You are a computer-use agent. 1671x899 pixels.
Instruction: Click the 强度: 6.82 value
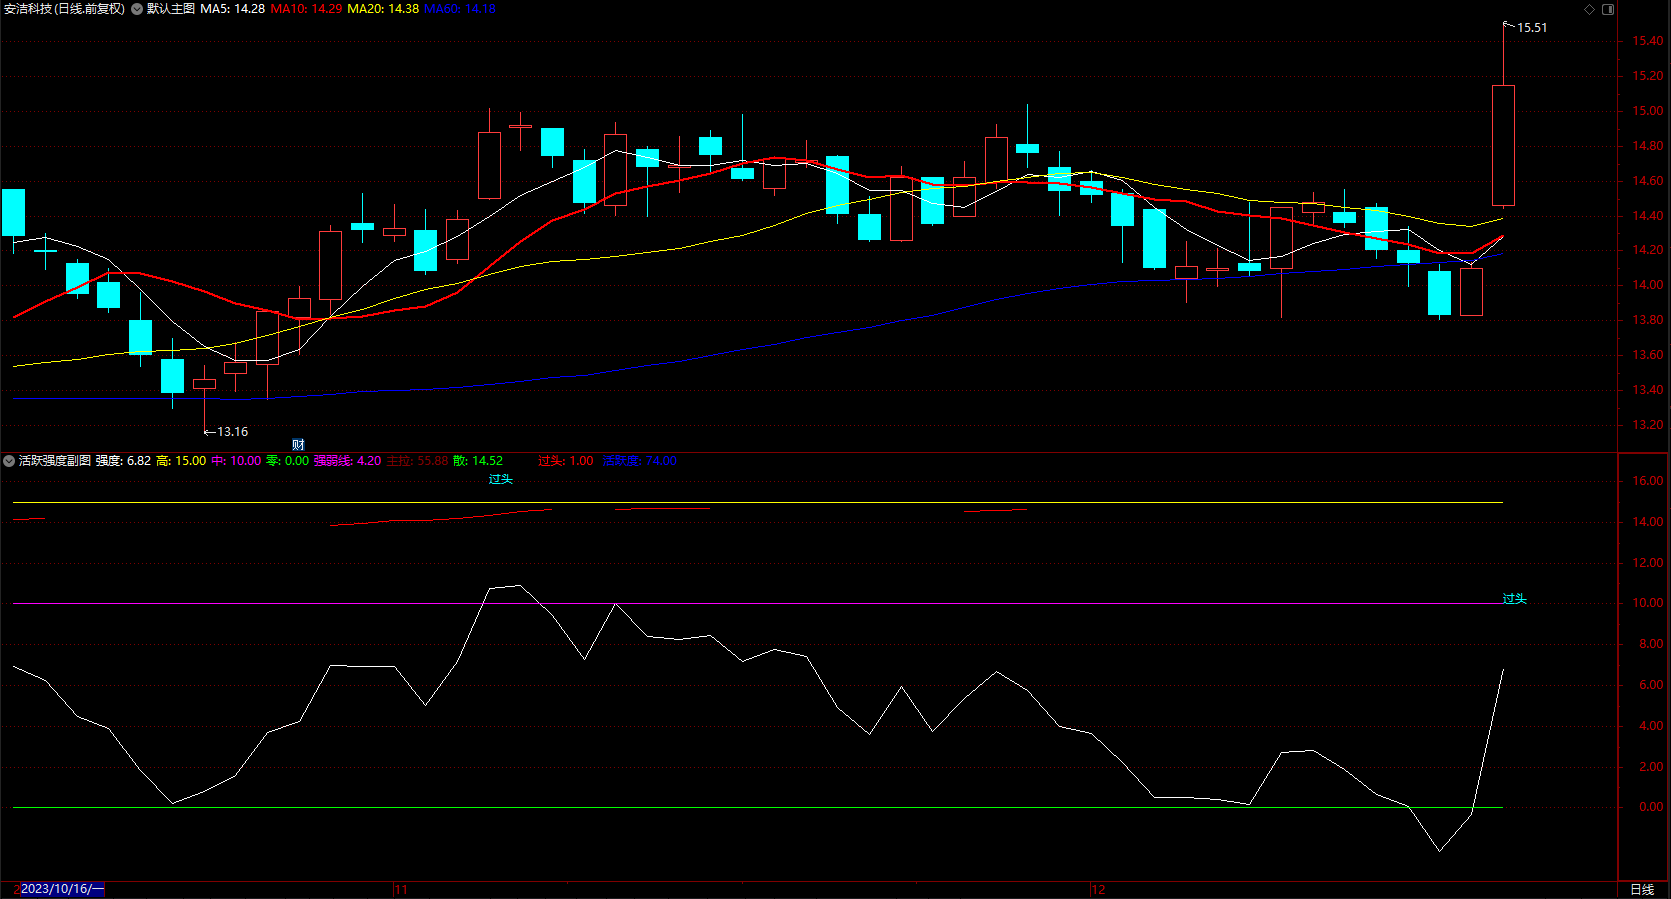tap(124, 461)
